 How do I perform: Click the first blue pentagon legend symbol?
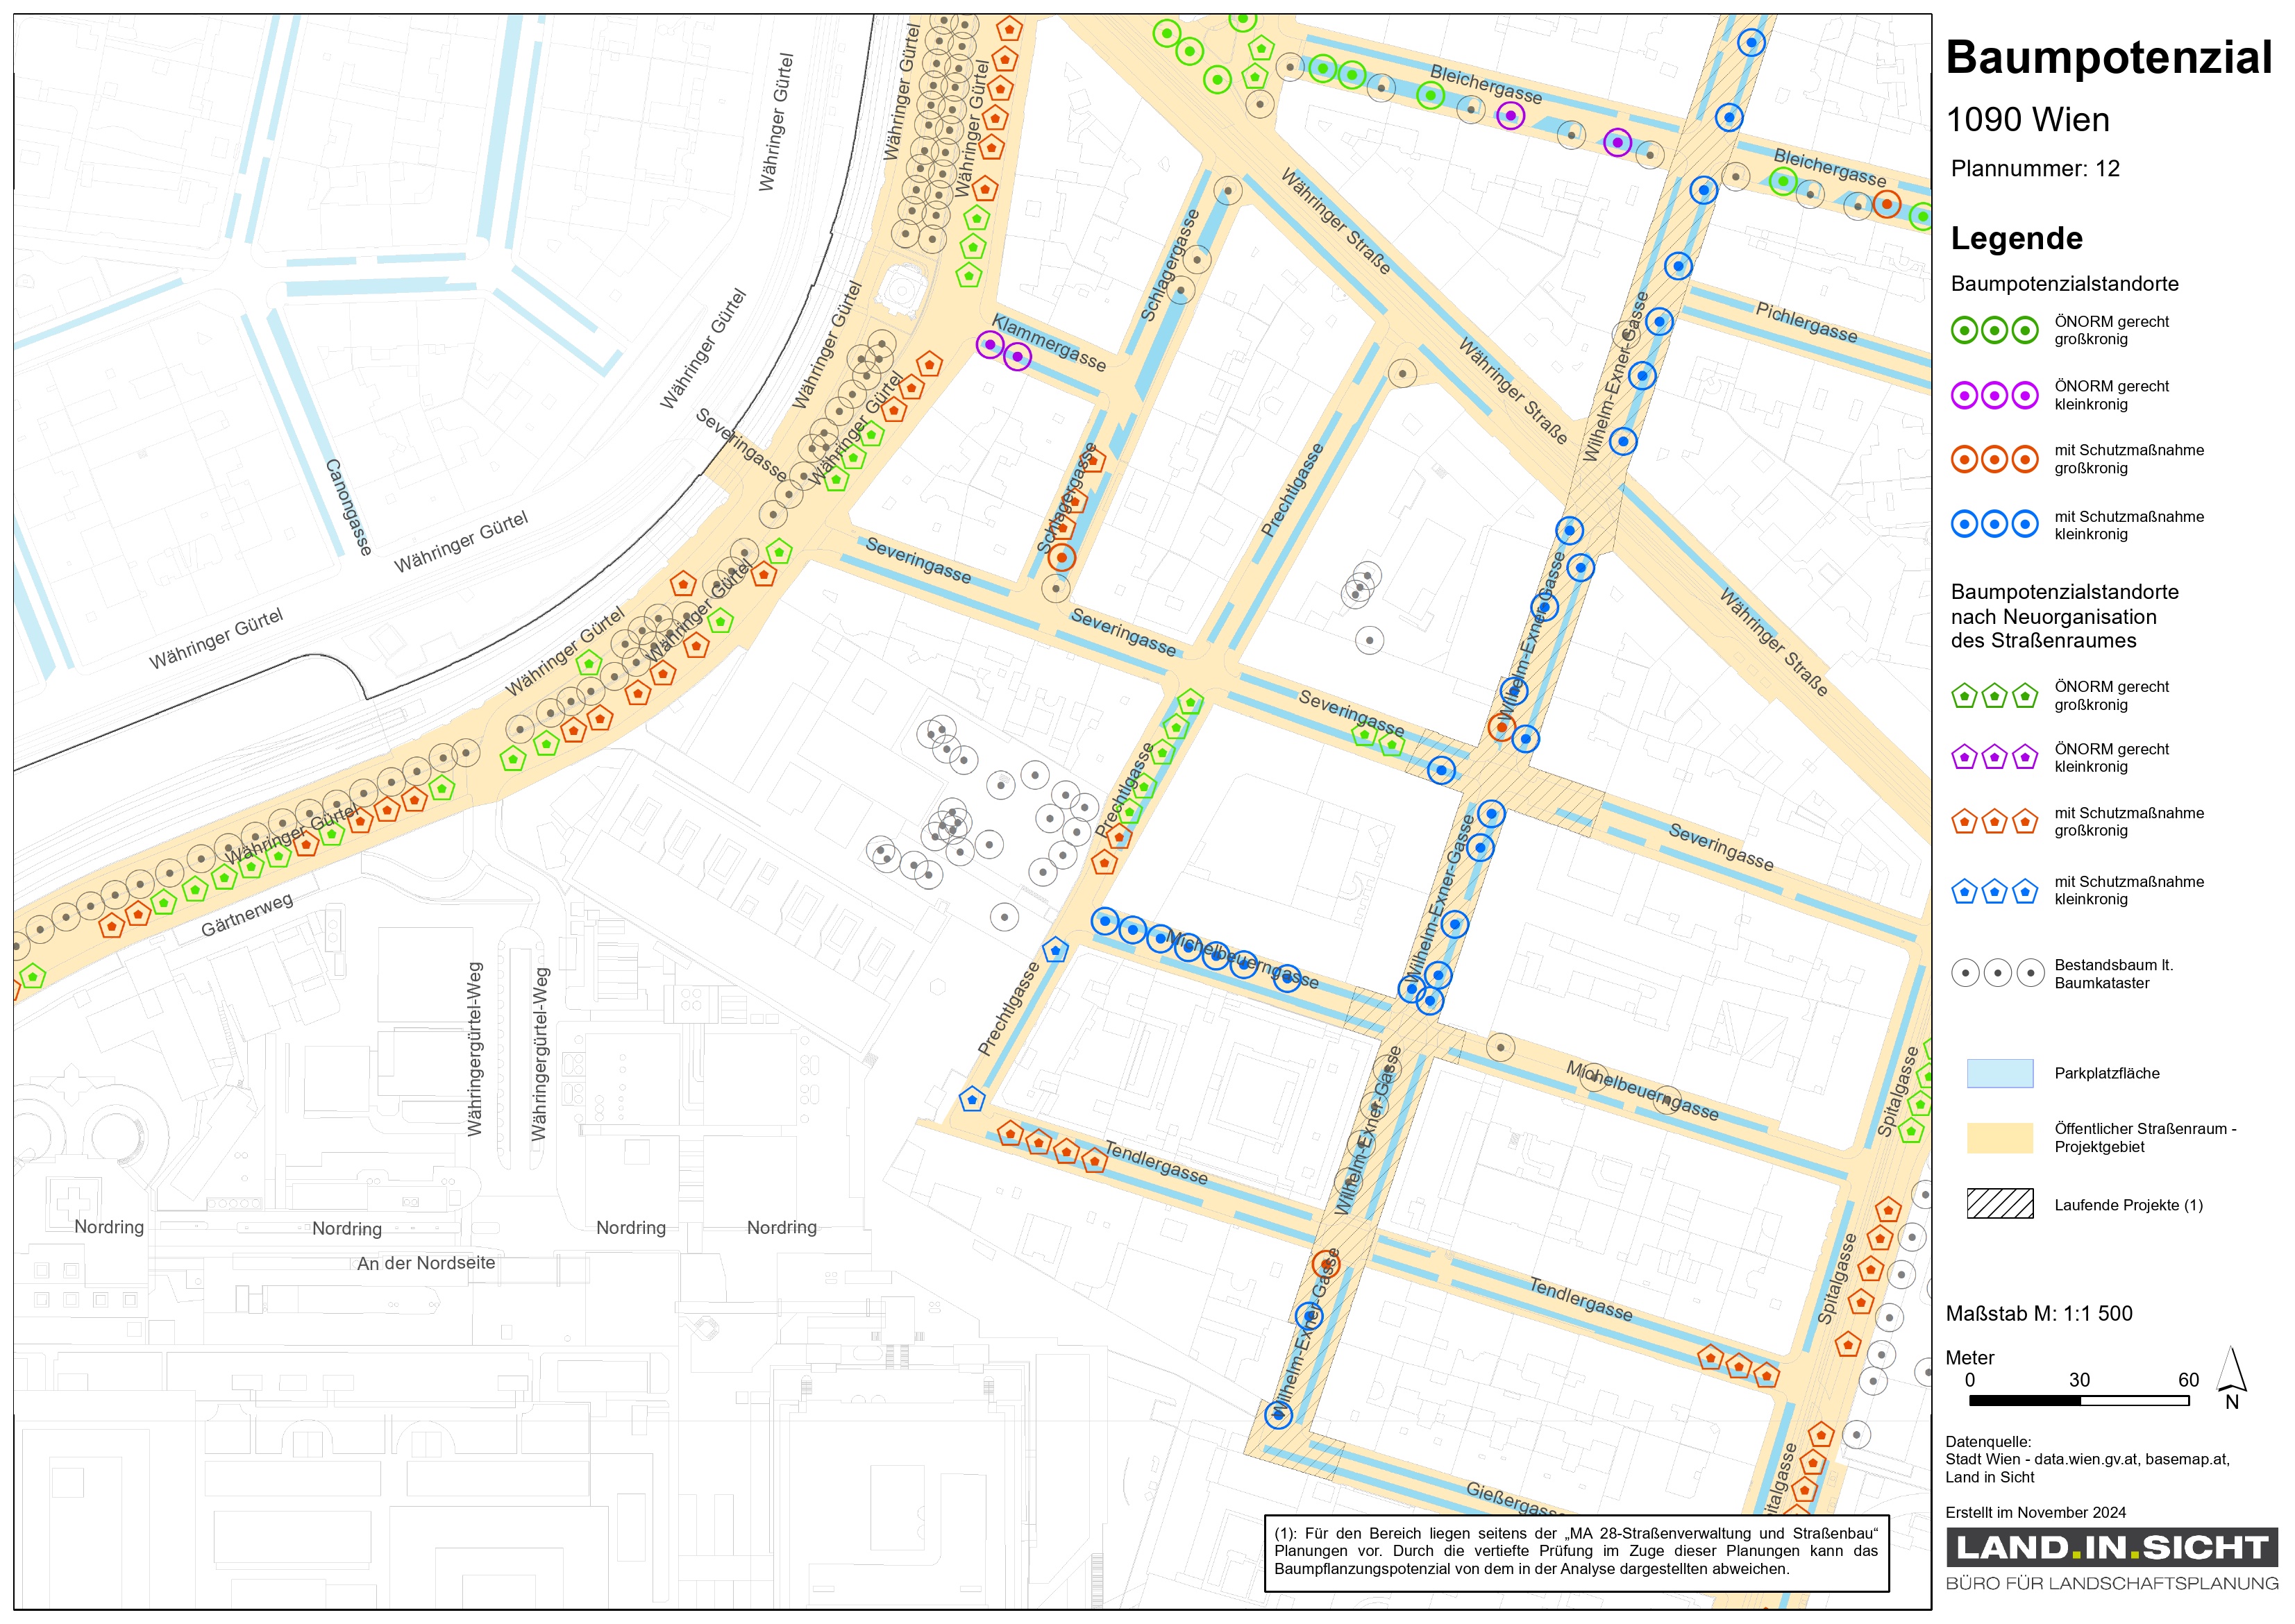[x=1964, y=891]
